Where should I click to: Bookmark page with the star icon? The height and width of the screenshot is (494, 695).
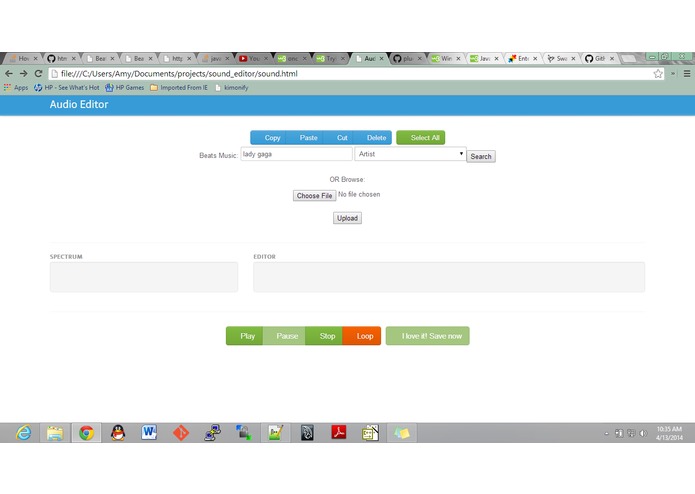[658, 74]
